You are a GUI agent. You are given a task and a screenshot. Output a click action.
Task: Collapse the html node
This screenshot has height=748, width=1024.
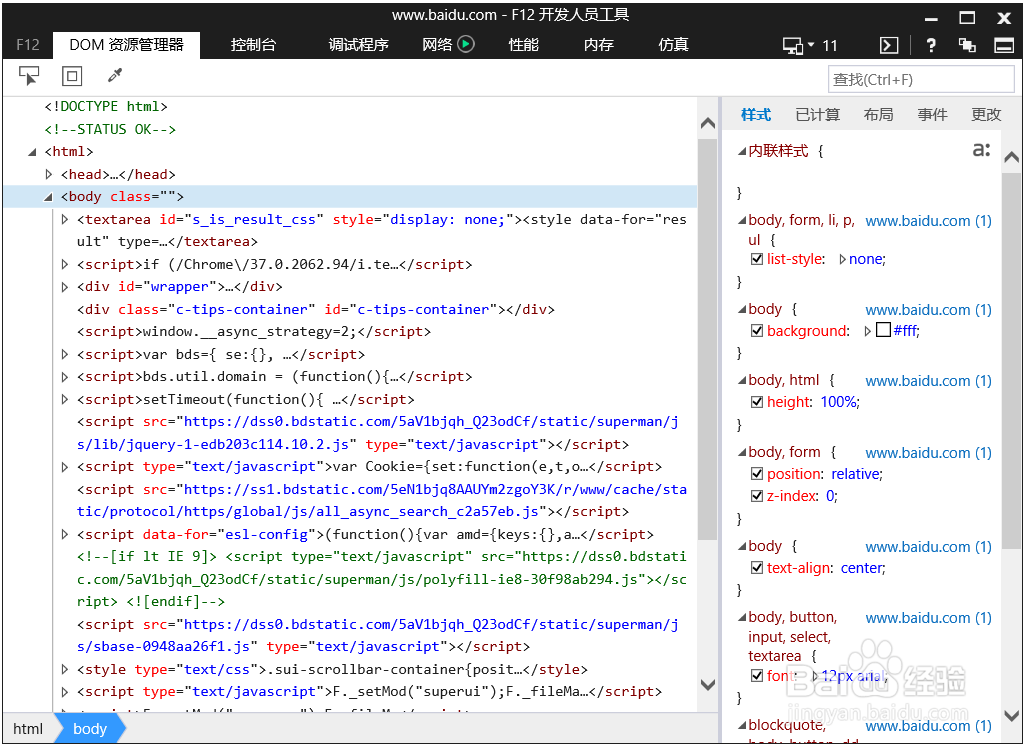(x=32, y=152)
